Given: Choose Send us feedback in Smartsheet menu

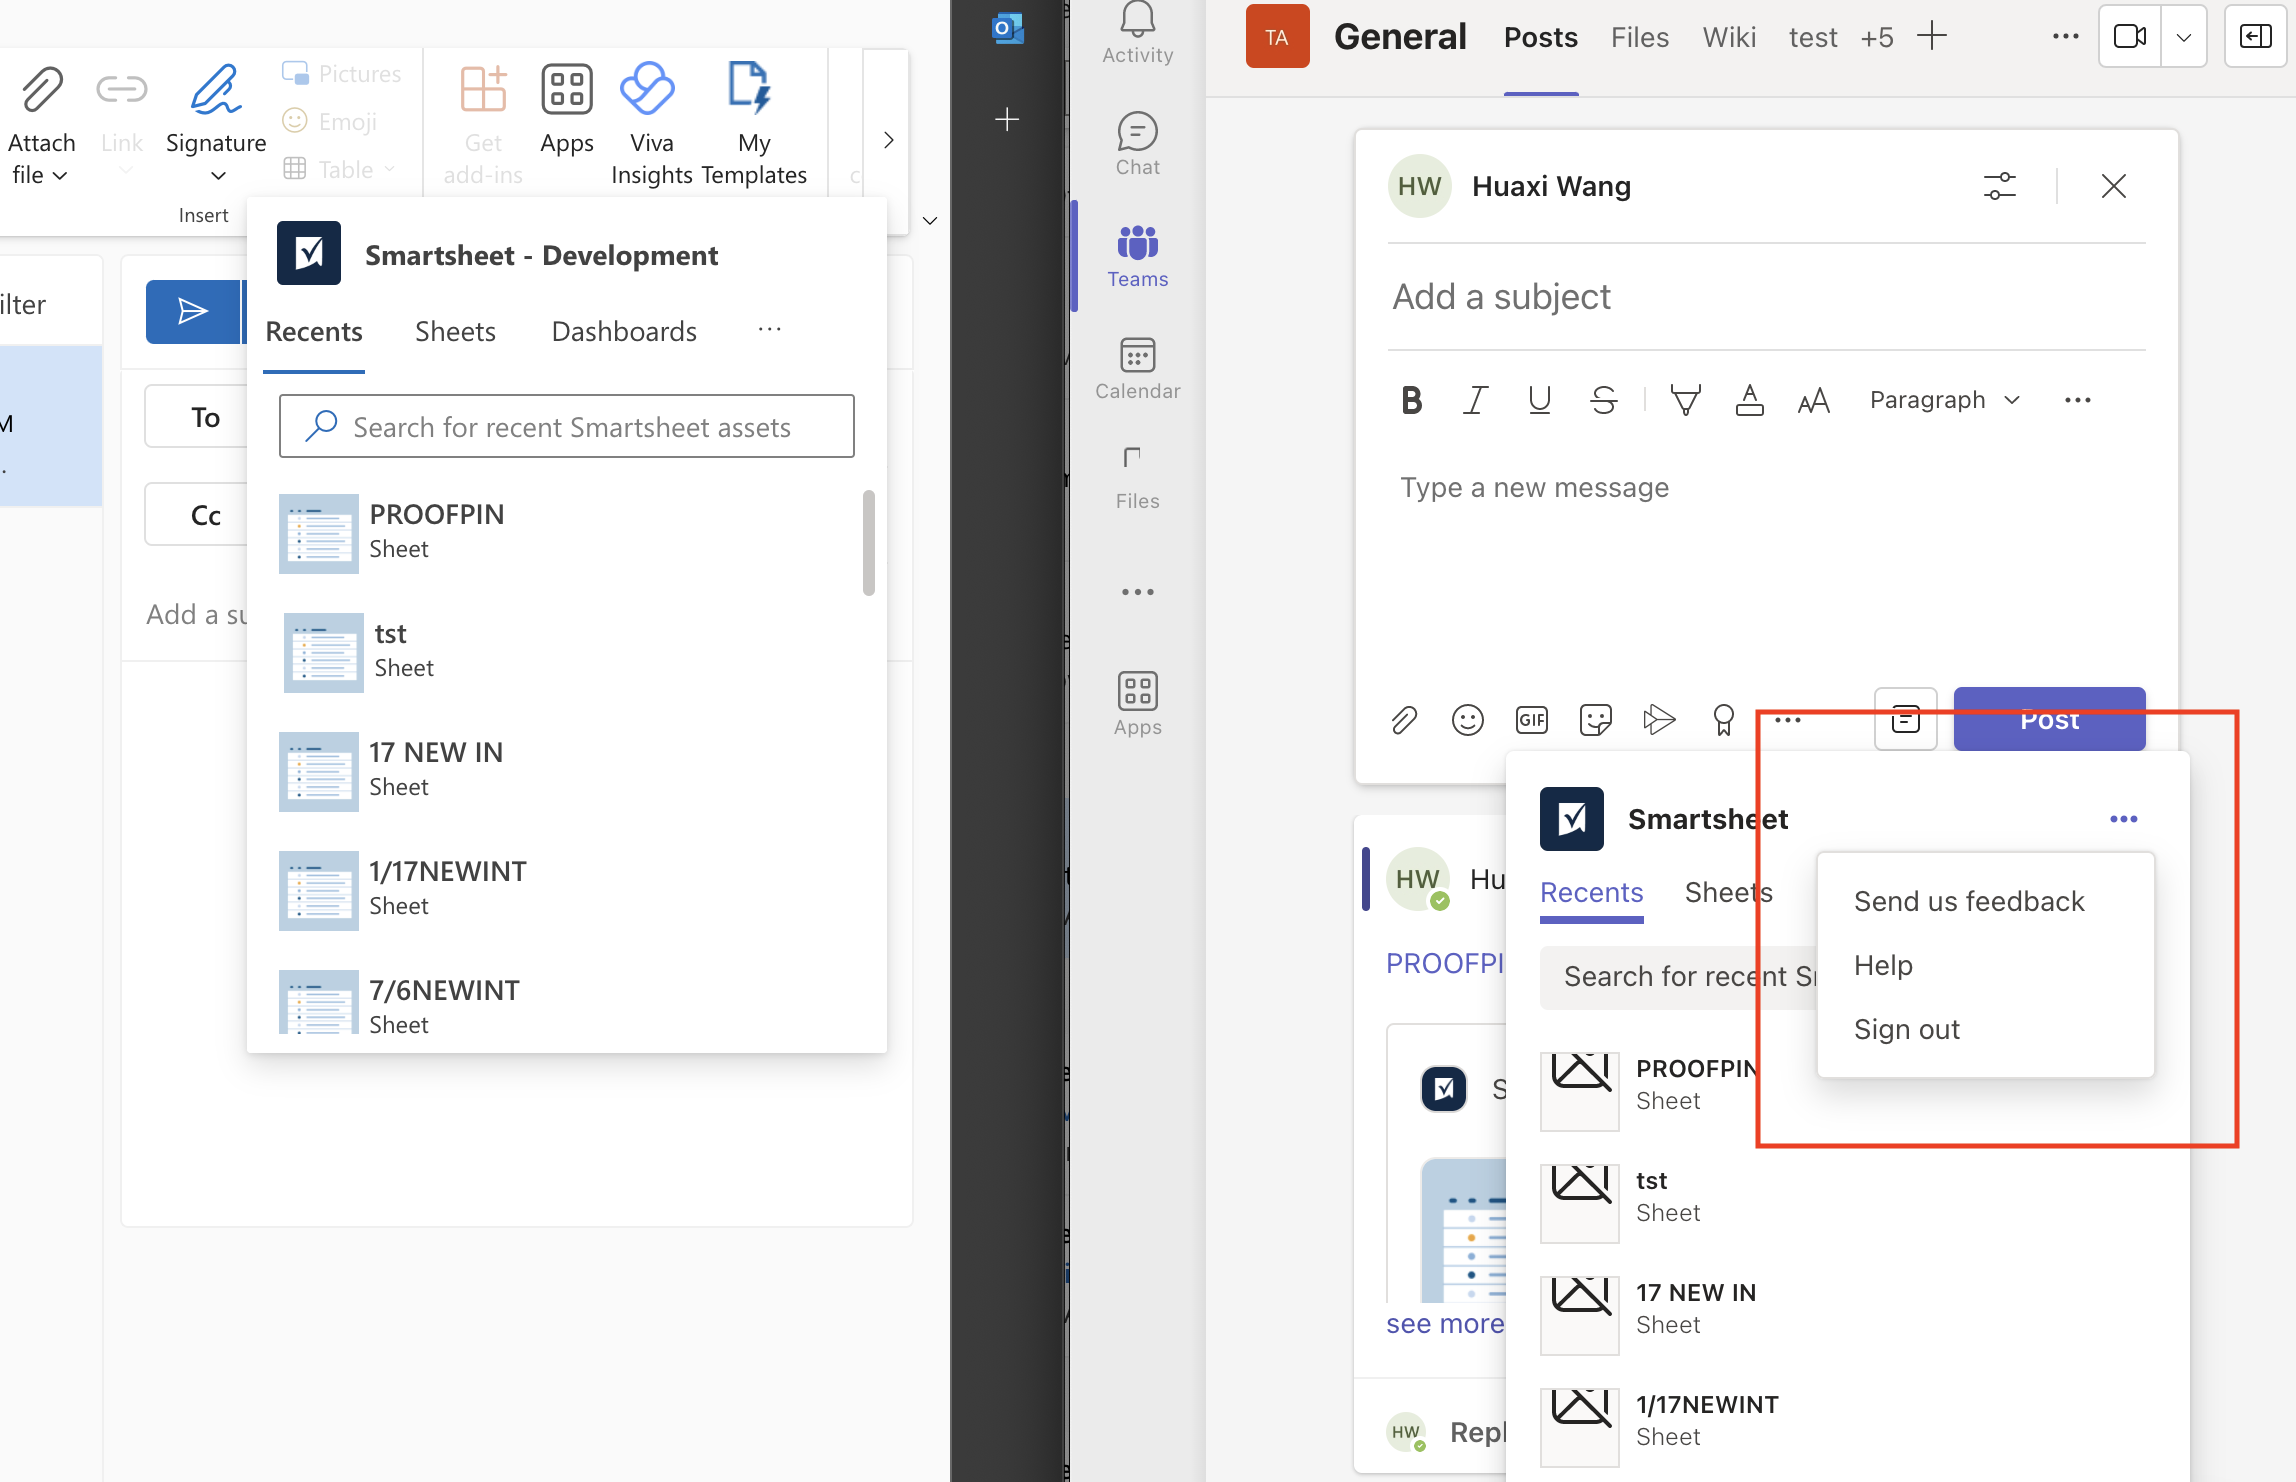Looking at the screenshot, I should coord(1968,900).
